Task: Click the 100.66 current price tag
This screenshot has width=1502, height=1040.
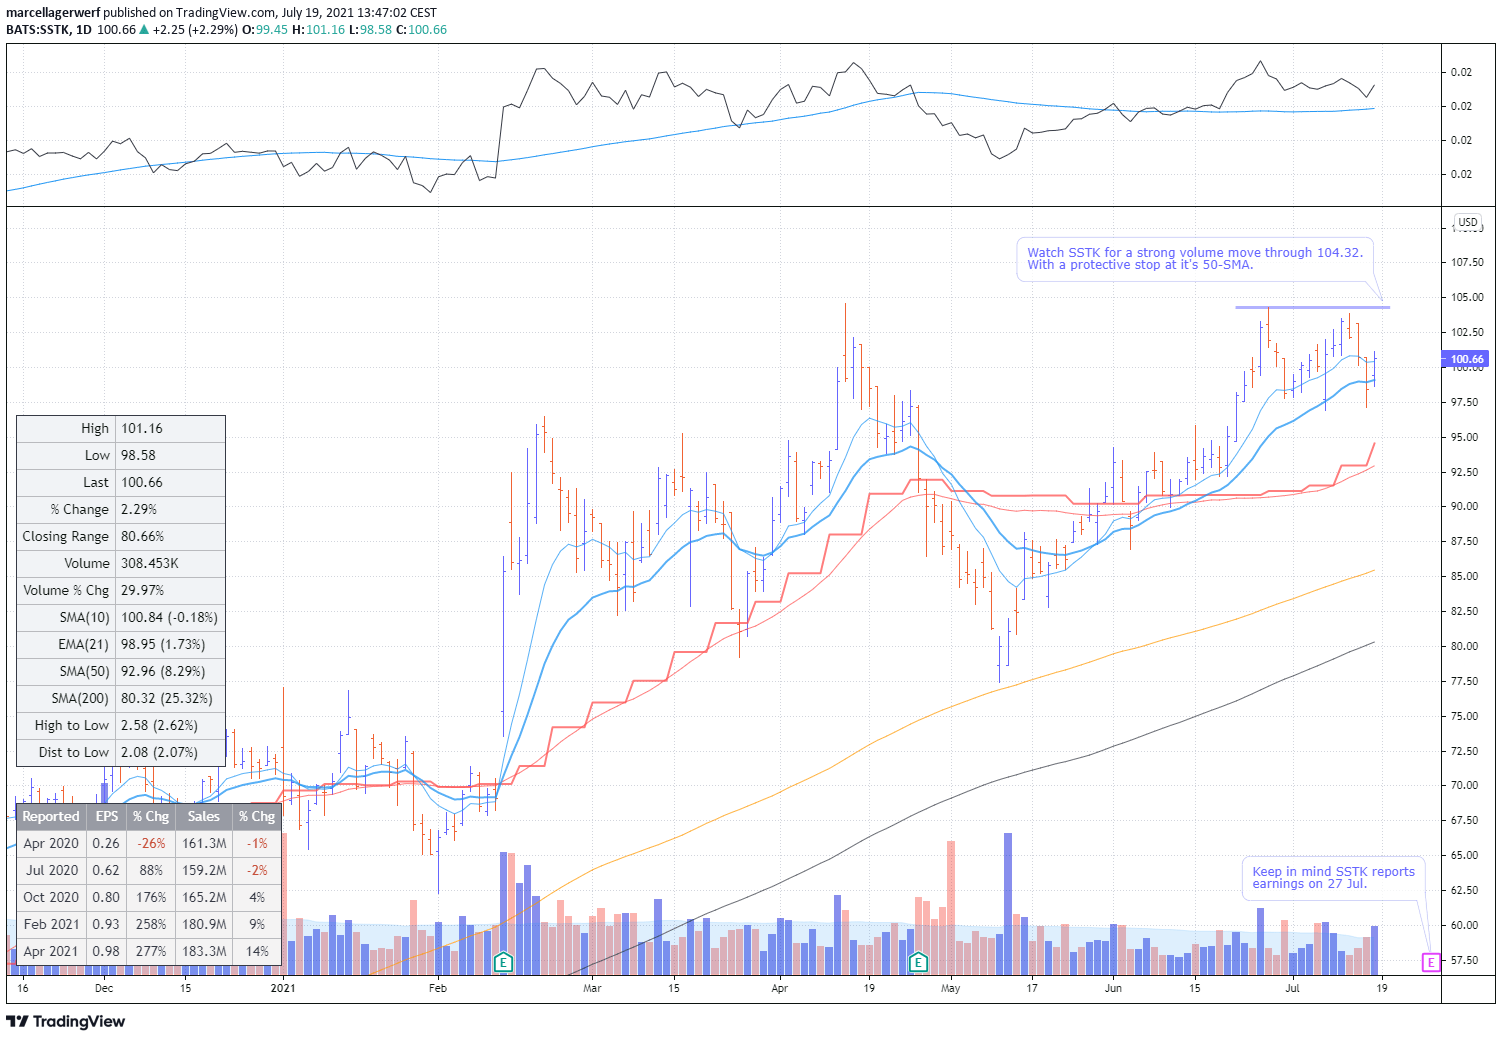Action: coord(1466,359)
